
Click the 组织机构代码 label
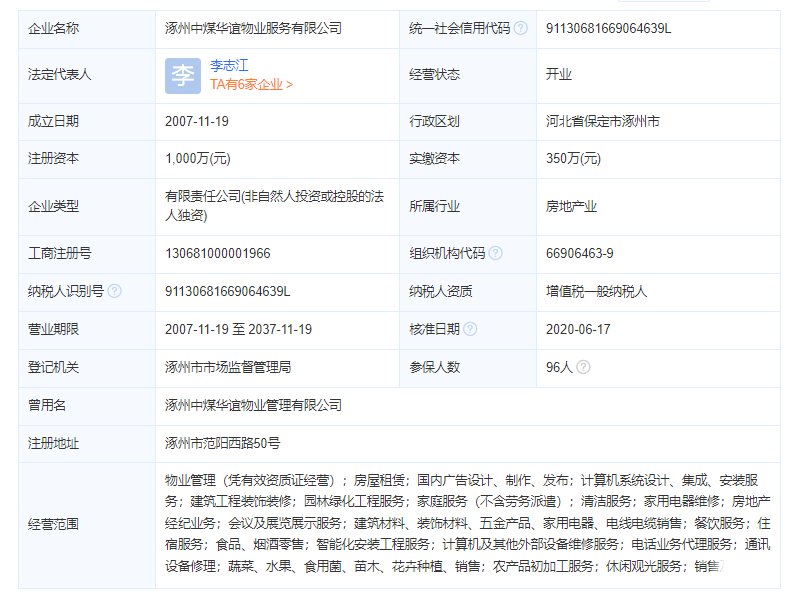[447, 253]
